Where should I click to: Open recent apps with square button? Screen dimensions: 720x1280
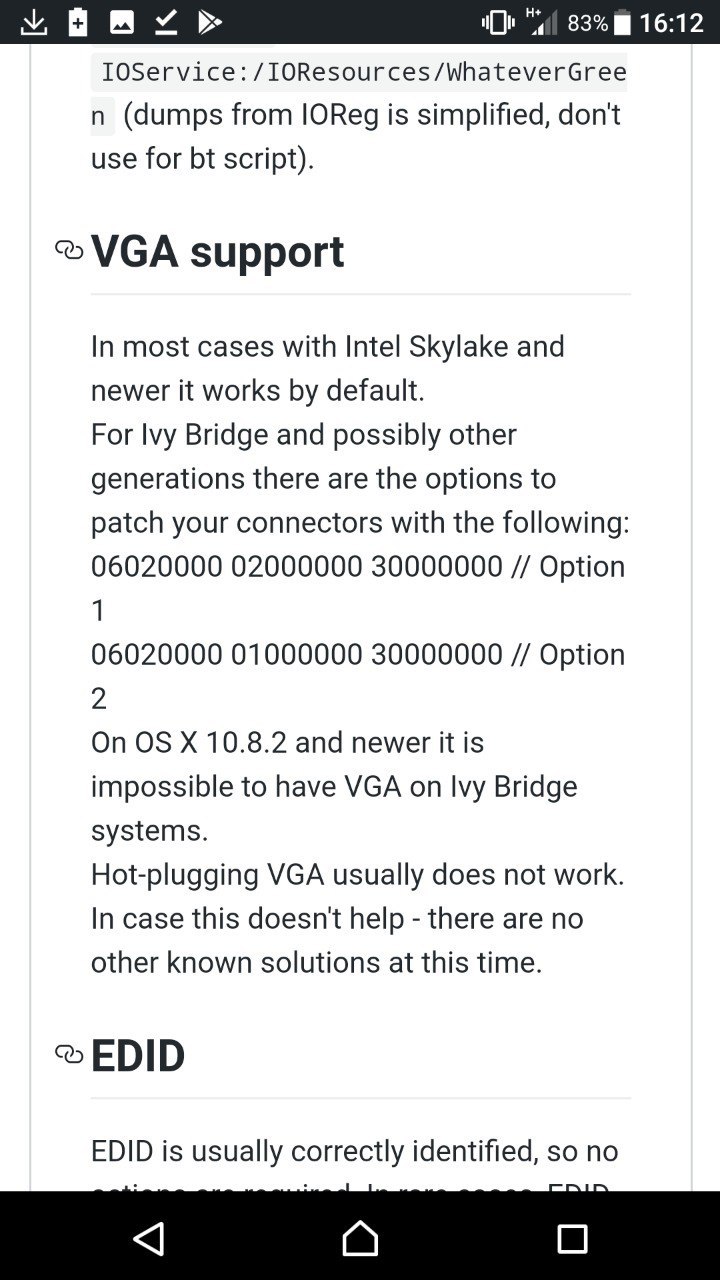click(572, 1239)
